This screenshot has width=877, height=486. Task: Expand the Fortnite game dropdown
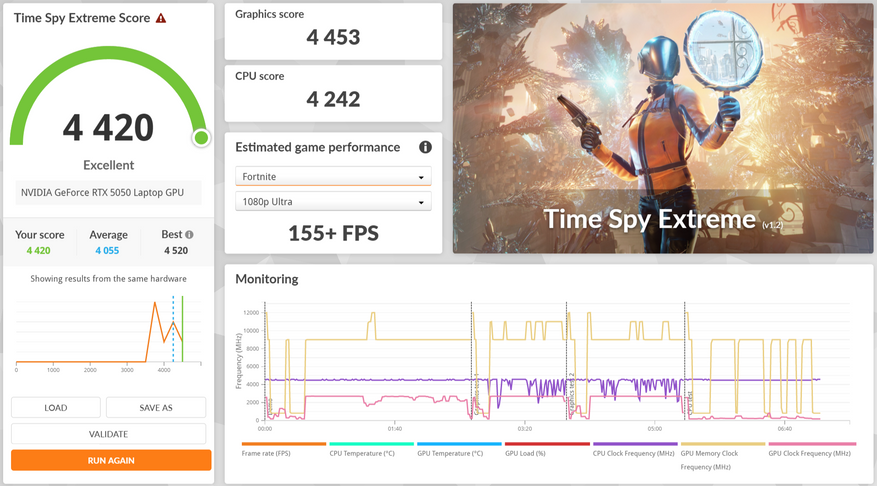point(333,176)
